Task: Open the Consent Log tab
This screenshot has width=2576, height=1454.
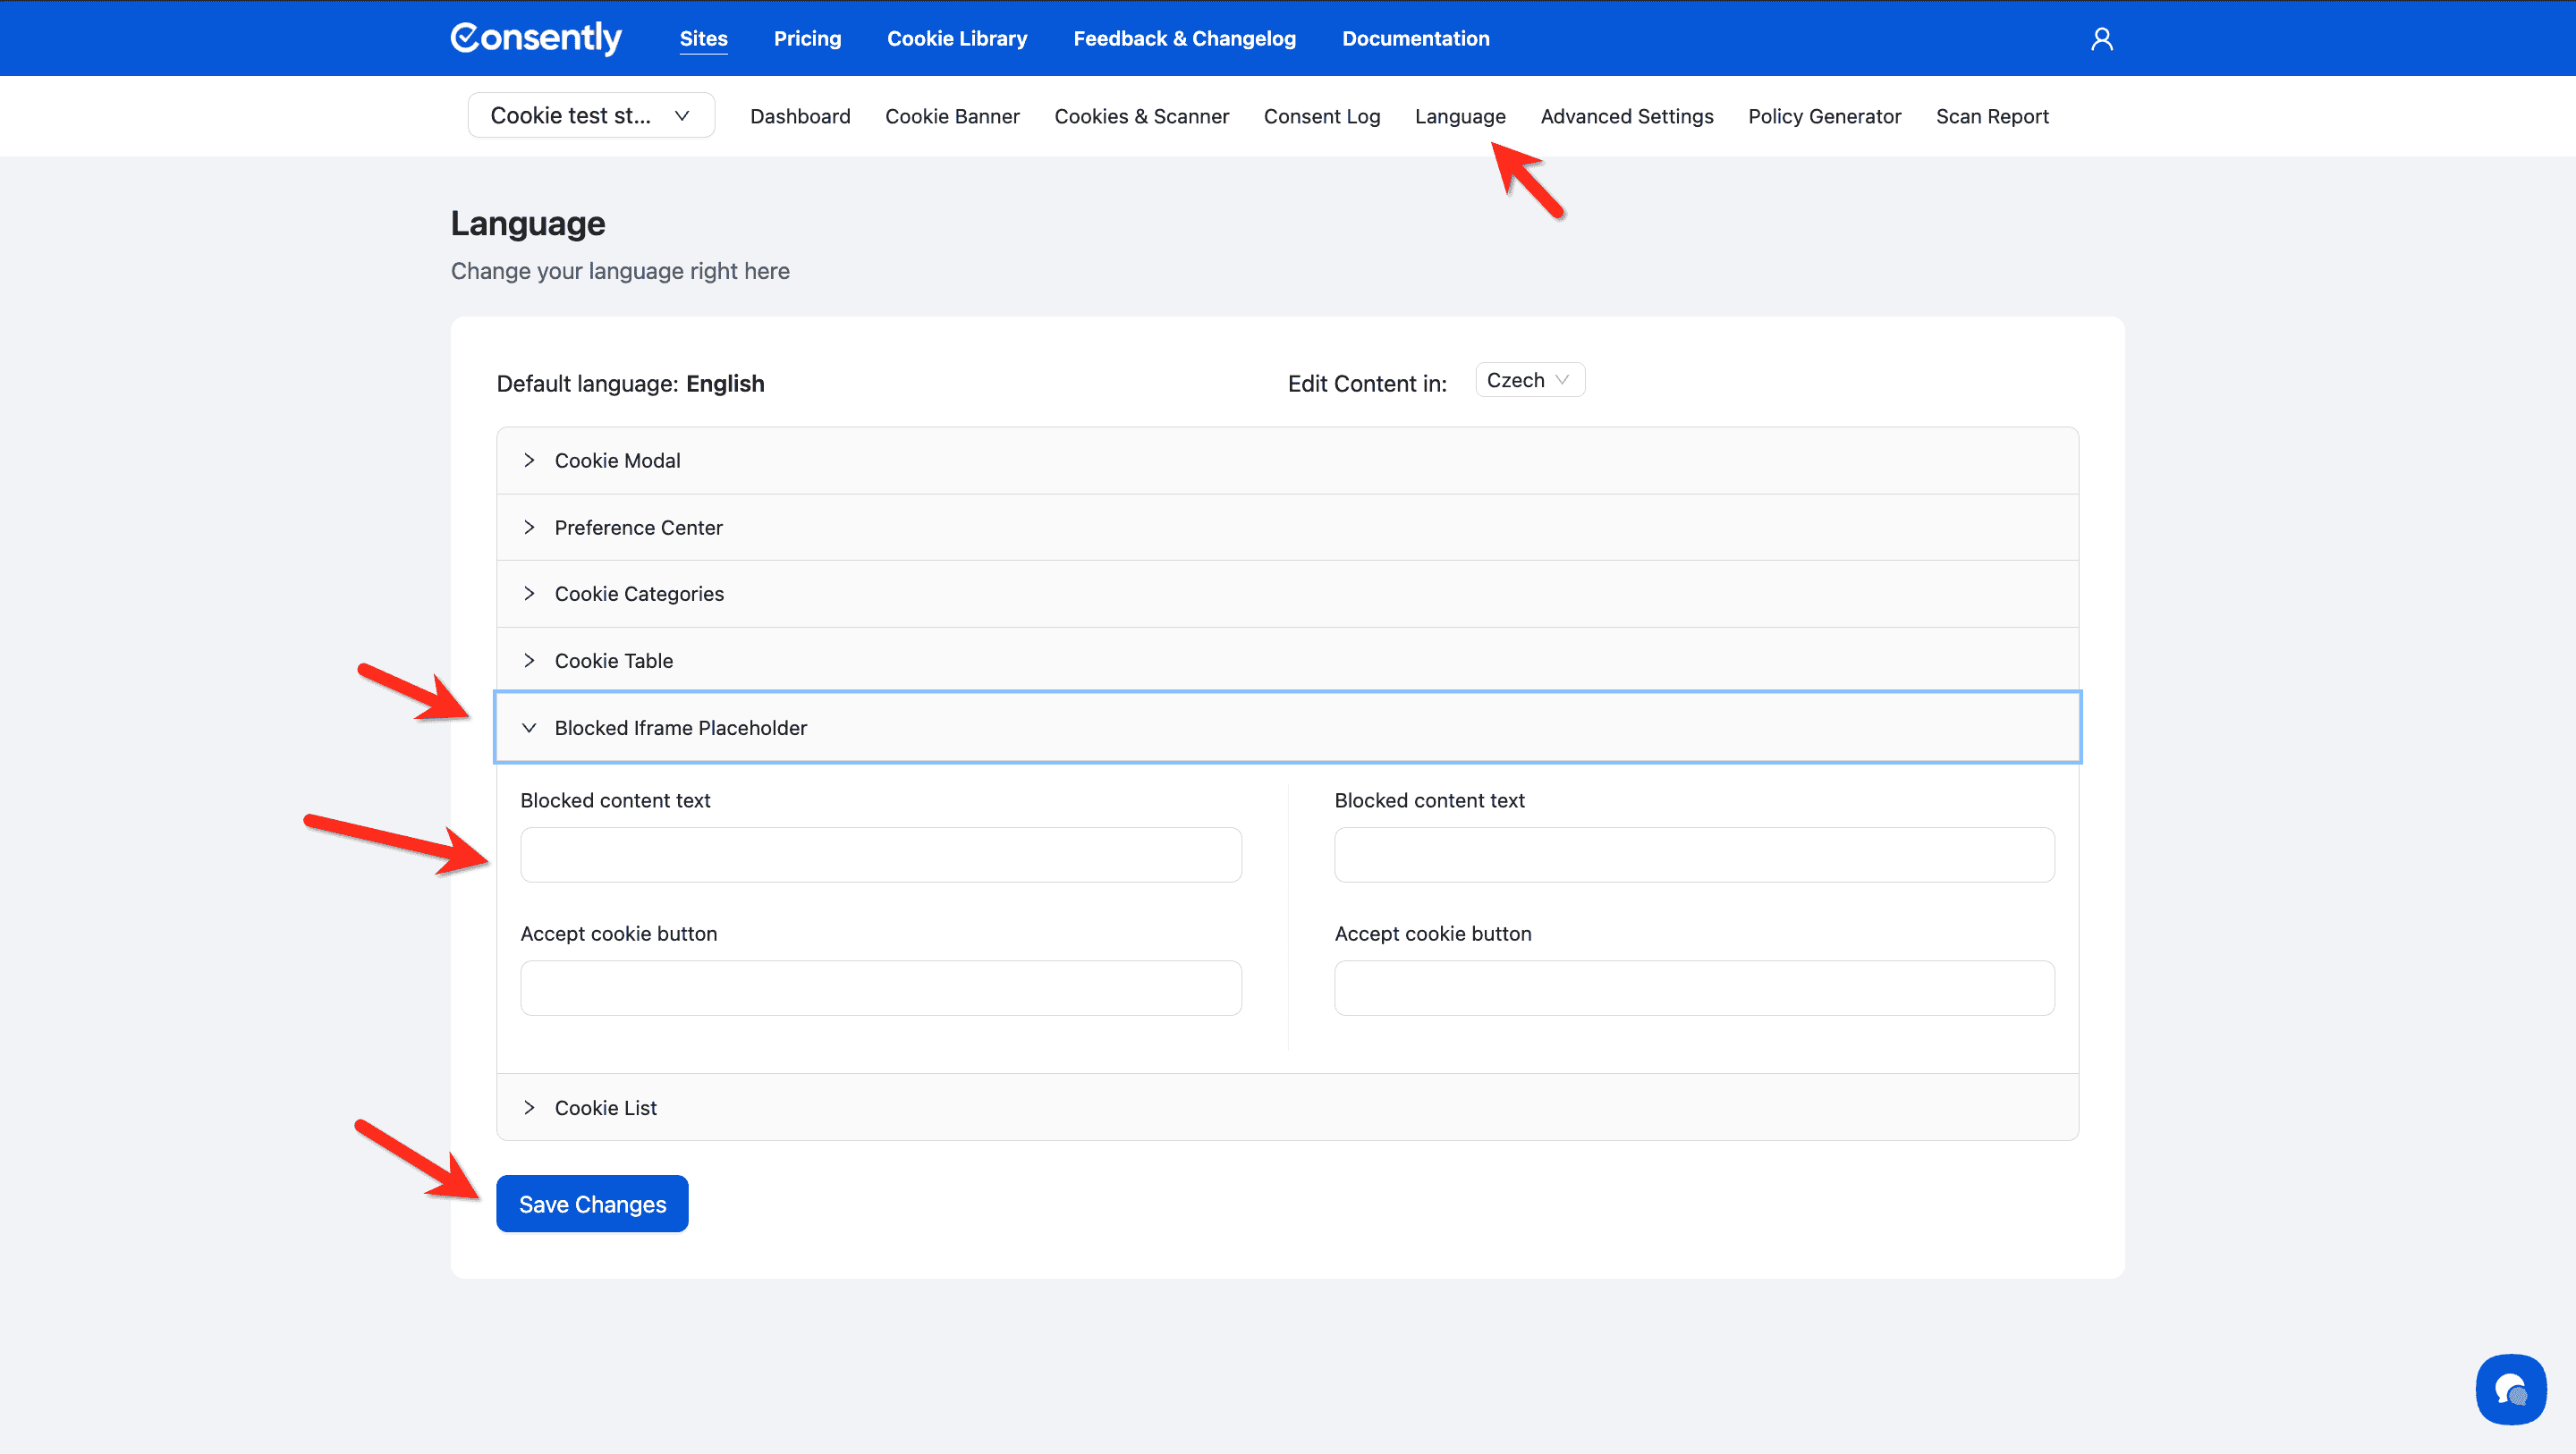Action: coord(1321,116)
